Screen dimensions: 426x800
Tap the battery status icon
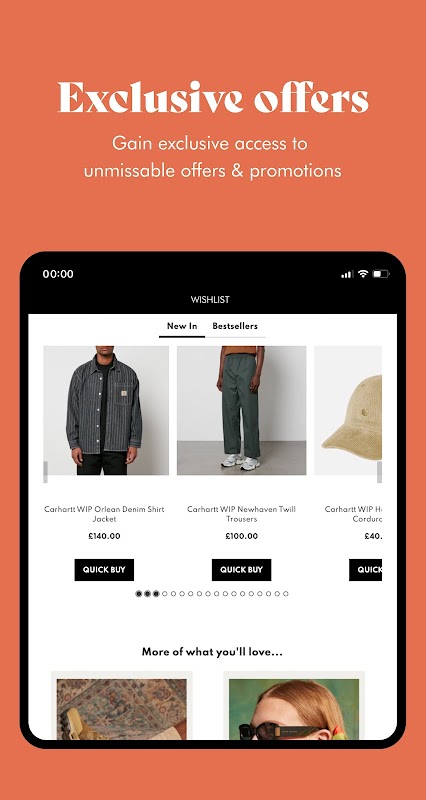pyautogui.click(x=381, y=274)
